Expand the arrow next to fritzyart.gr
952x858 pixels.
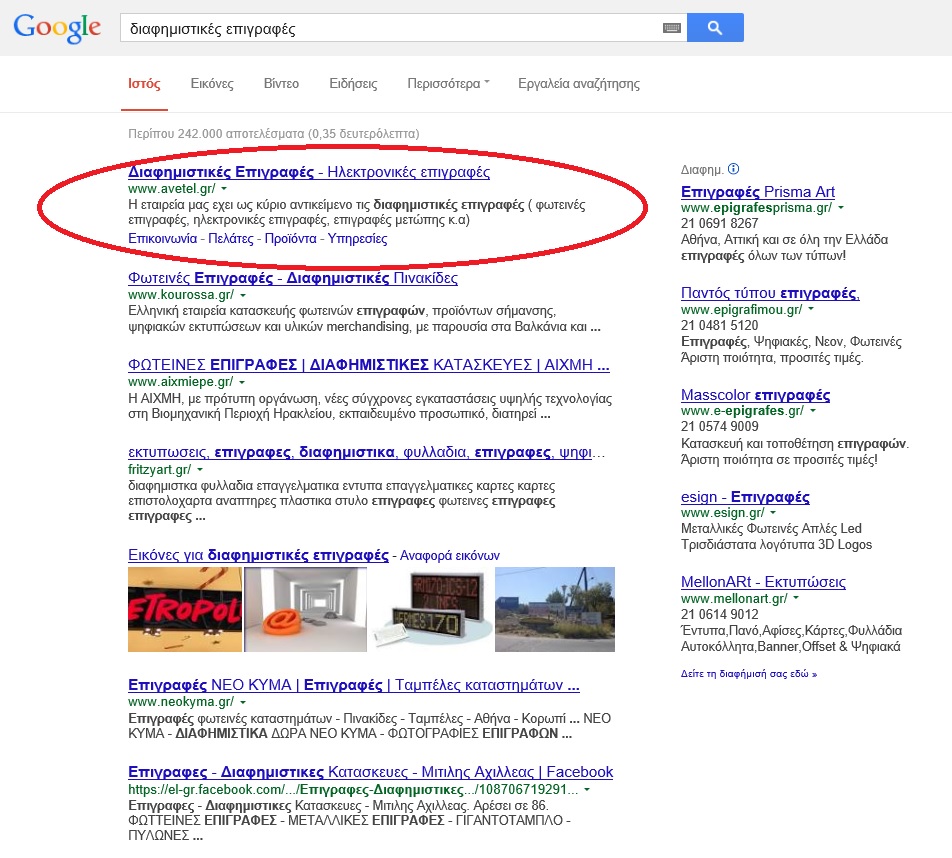(x=200, y=469)
